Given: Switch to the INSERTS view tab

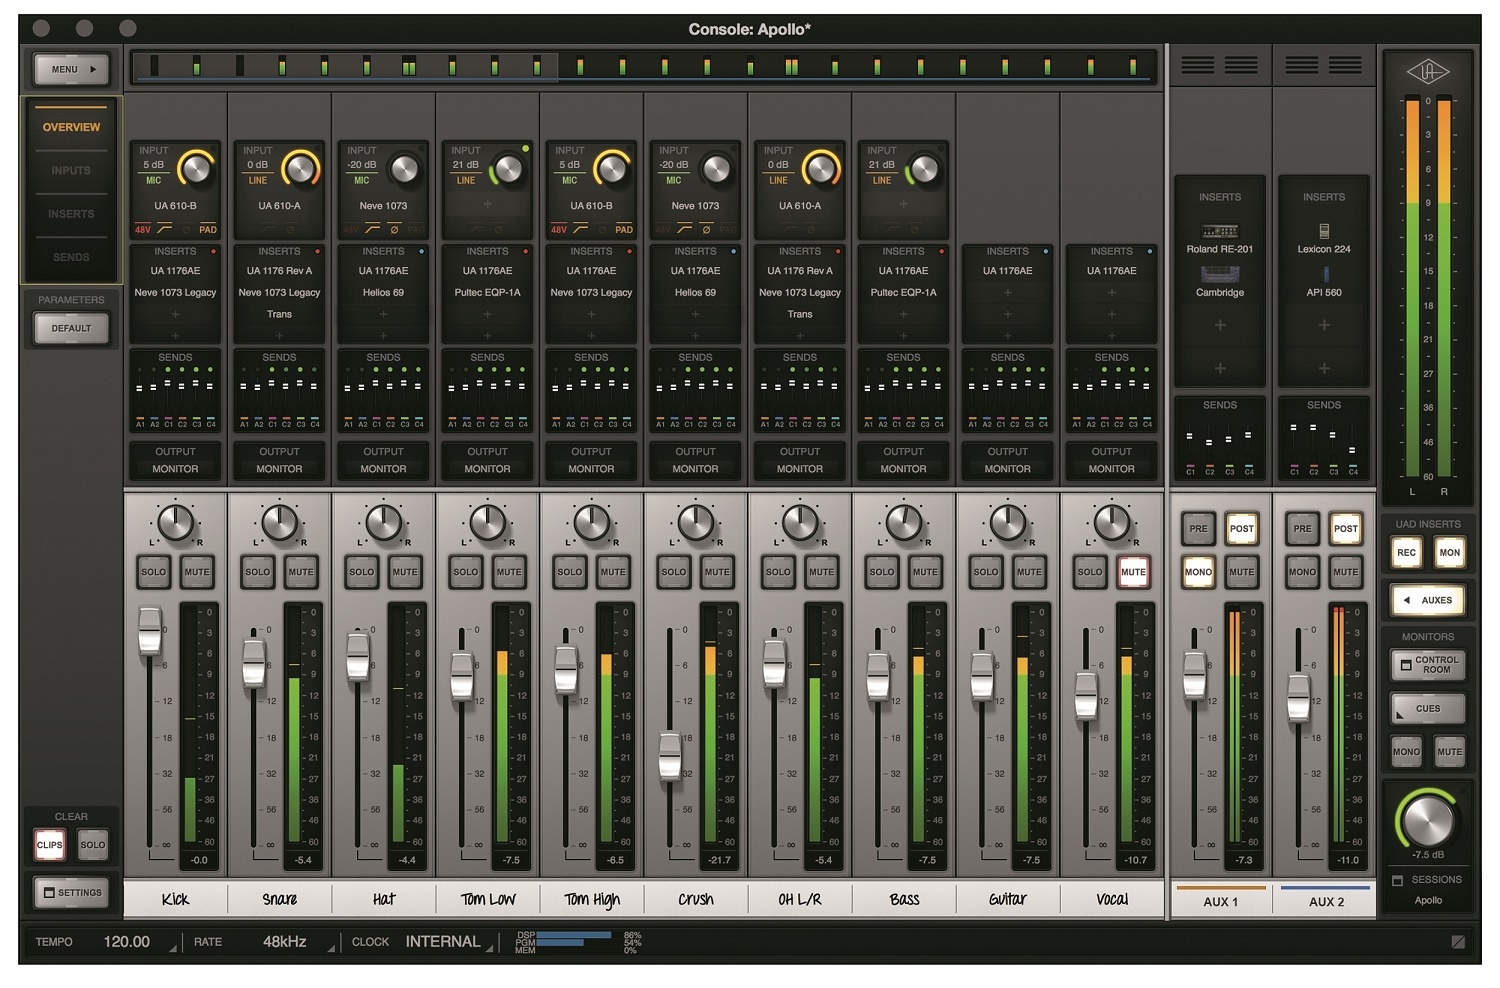Looking at the screenshot, I should 71,214.
